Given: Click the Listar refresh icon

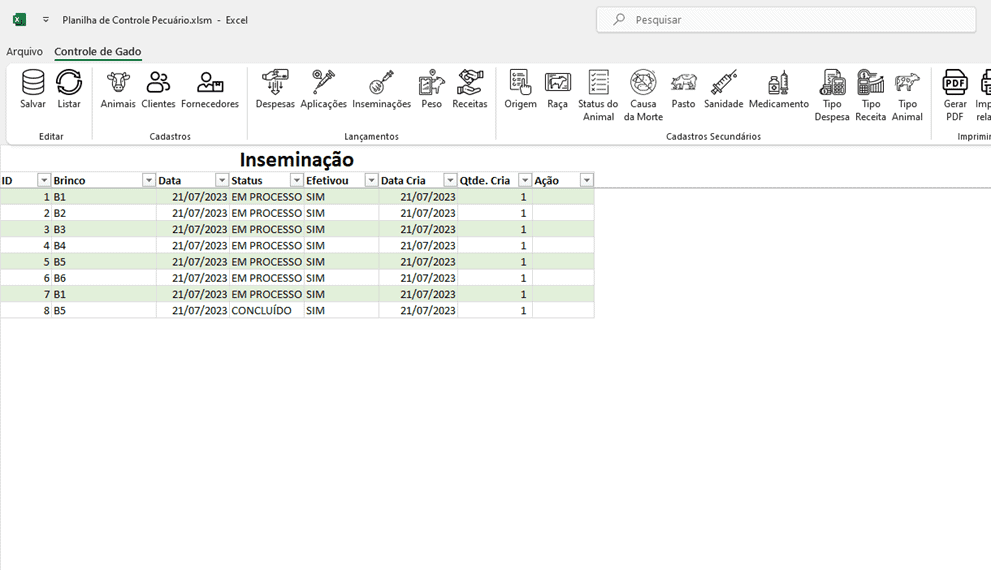Looking at the screenshot, I should point(69,83).
